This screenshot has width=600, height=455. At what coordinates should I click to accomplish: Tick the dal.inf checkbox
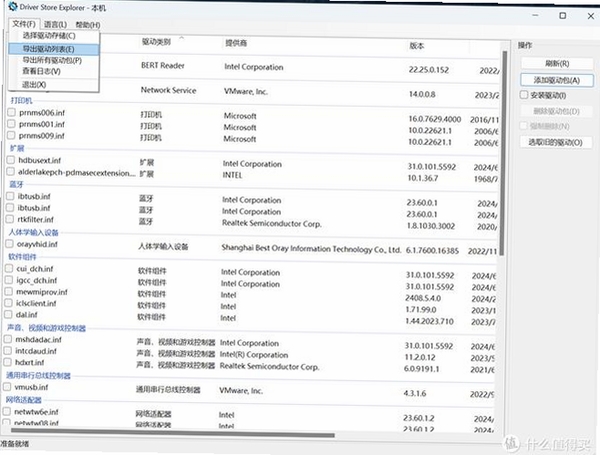pyautogui.click(x=8, y=314)
